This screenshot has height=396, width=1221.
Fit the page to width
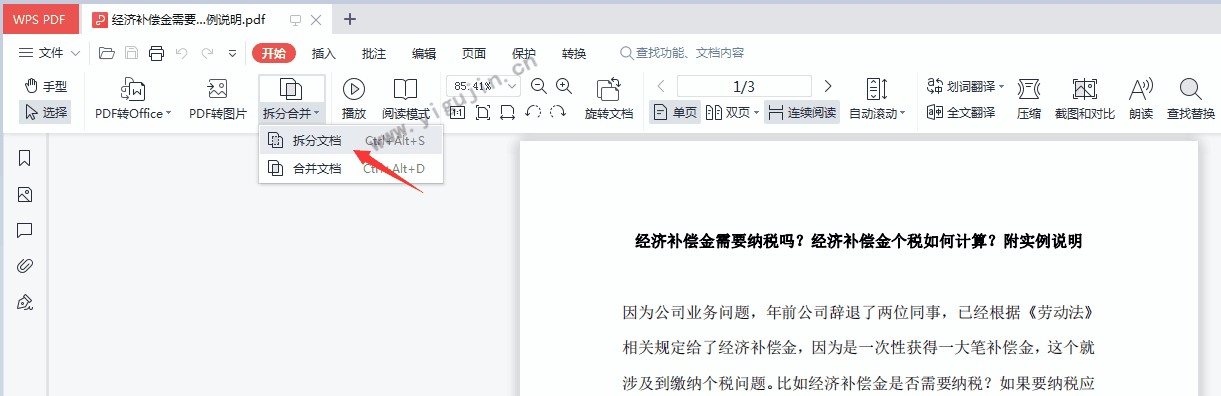[x=507, y=112]
